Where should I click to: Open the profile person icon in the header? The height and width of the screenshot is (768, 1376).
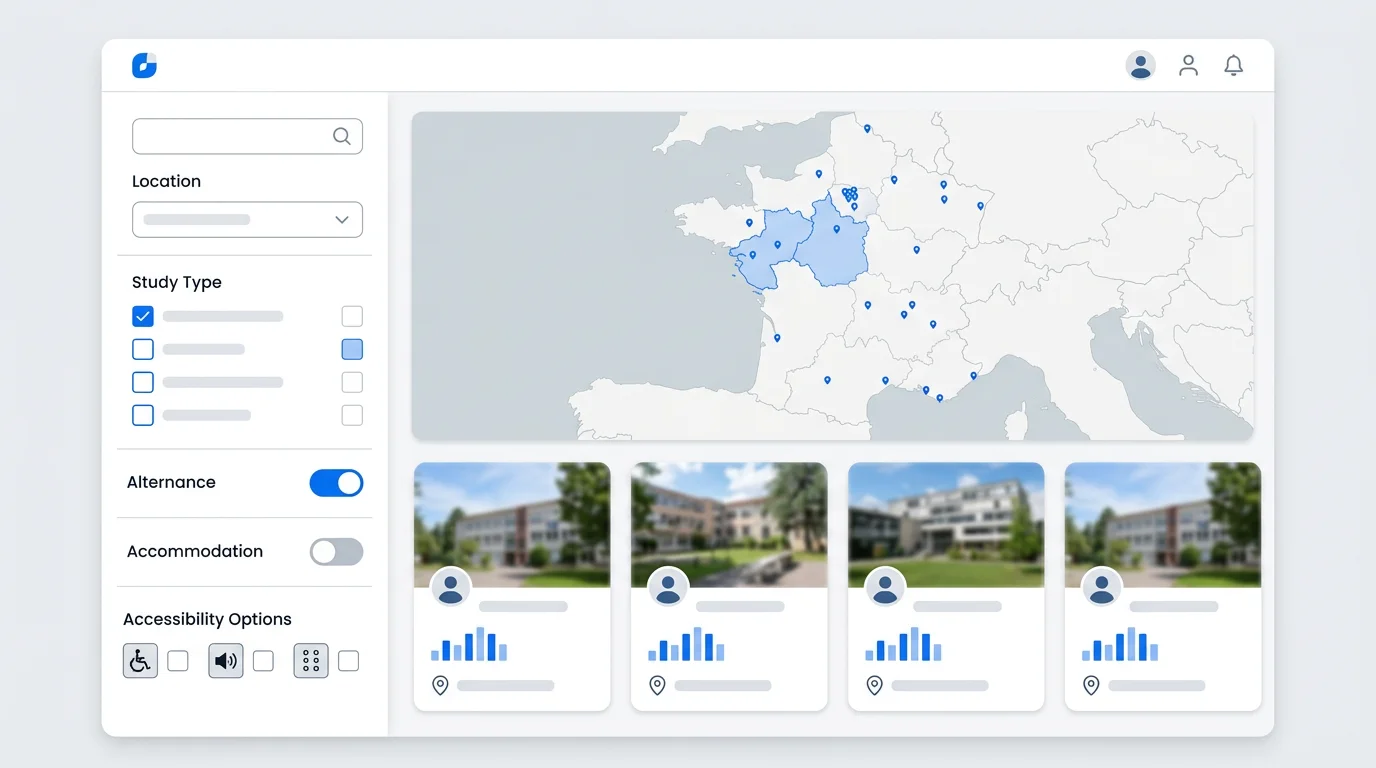(x=1188, y=65)
